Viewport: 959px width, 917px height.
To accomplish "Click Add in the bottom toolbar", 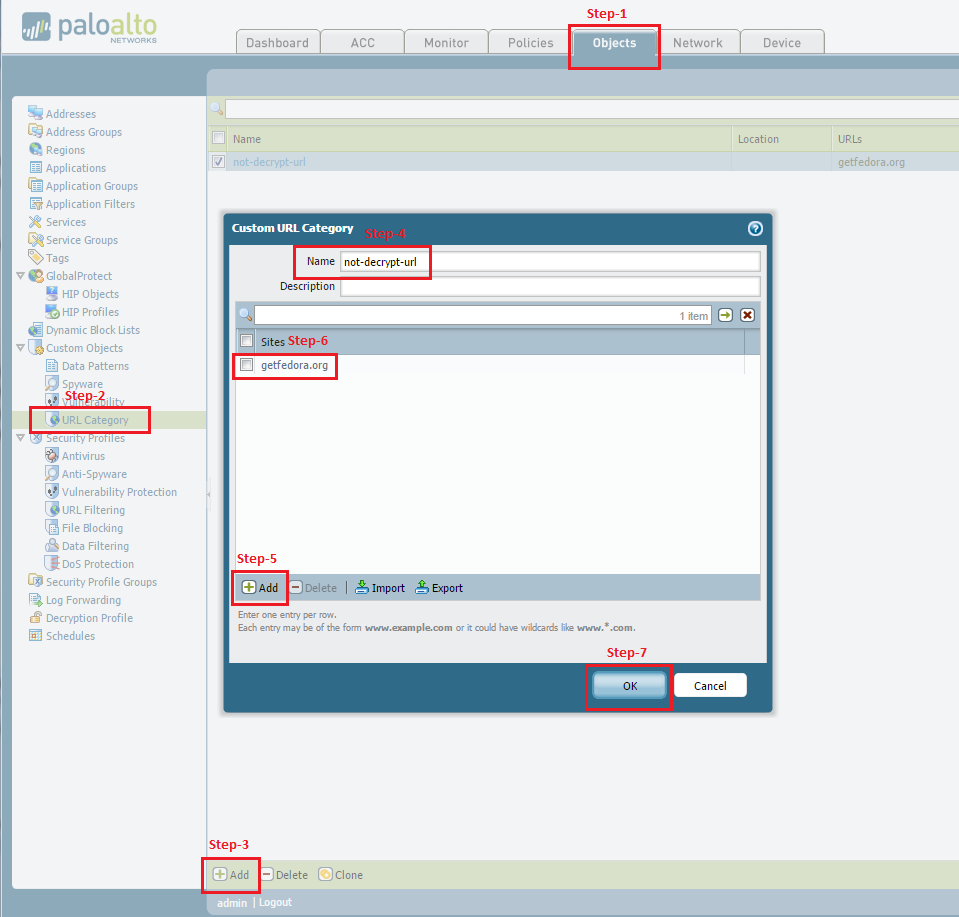I will [x=231, y=875].
